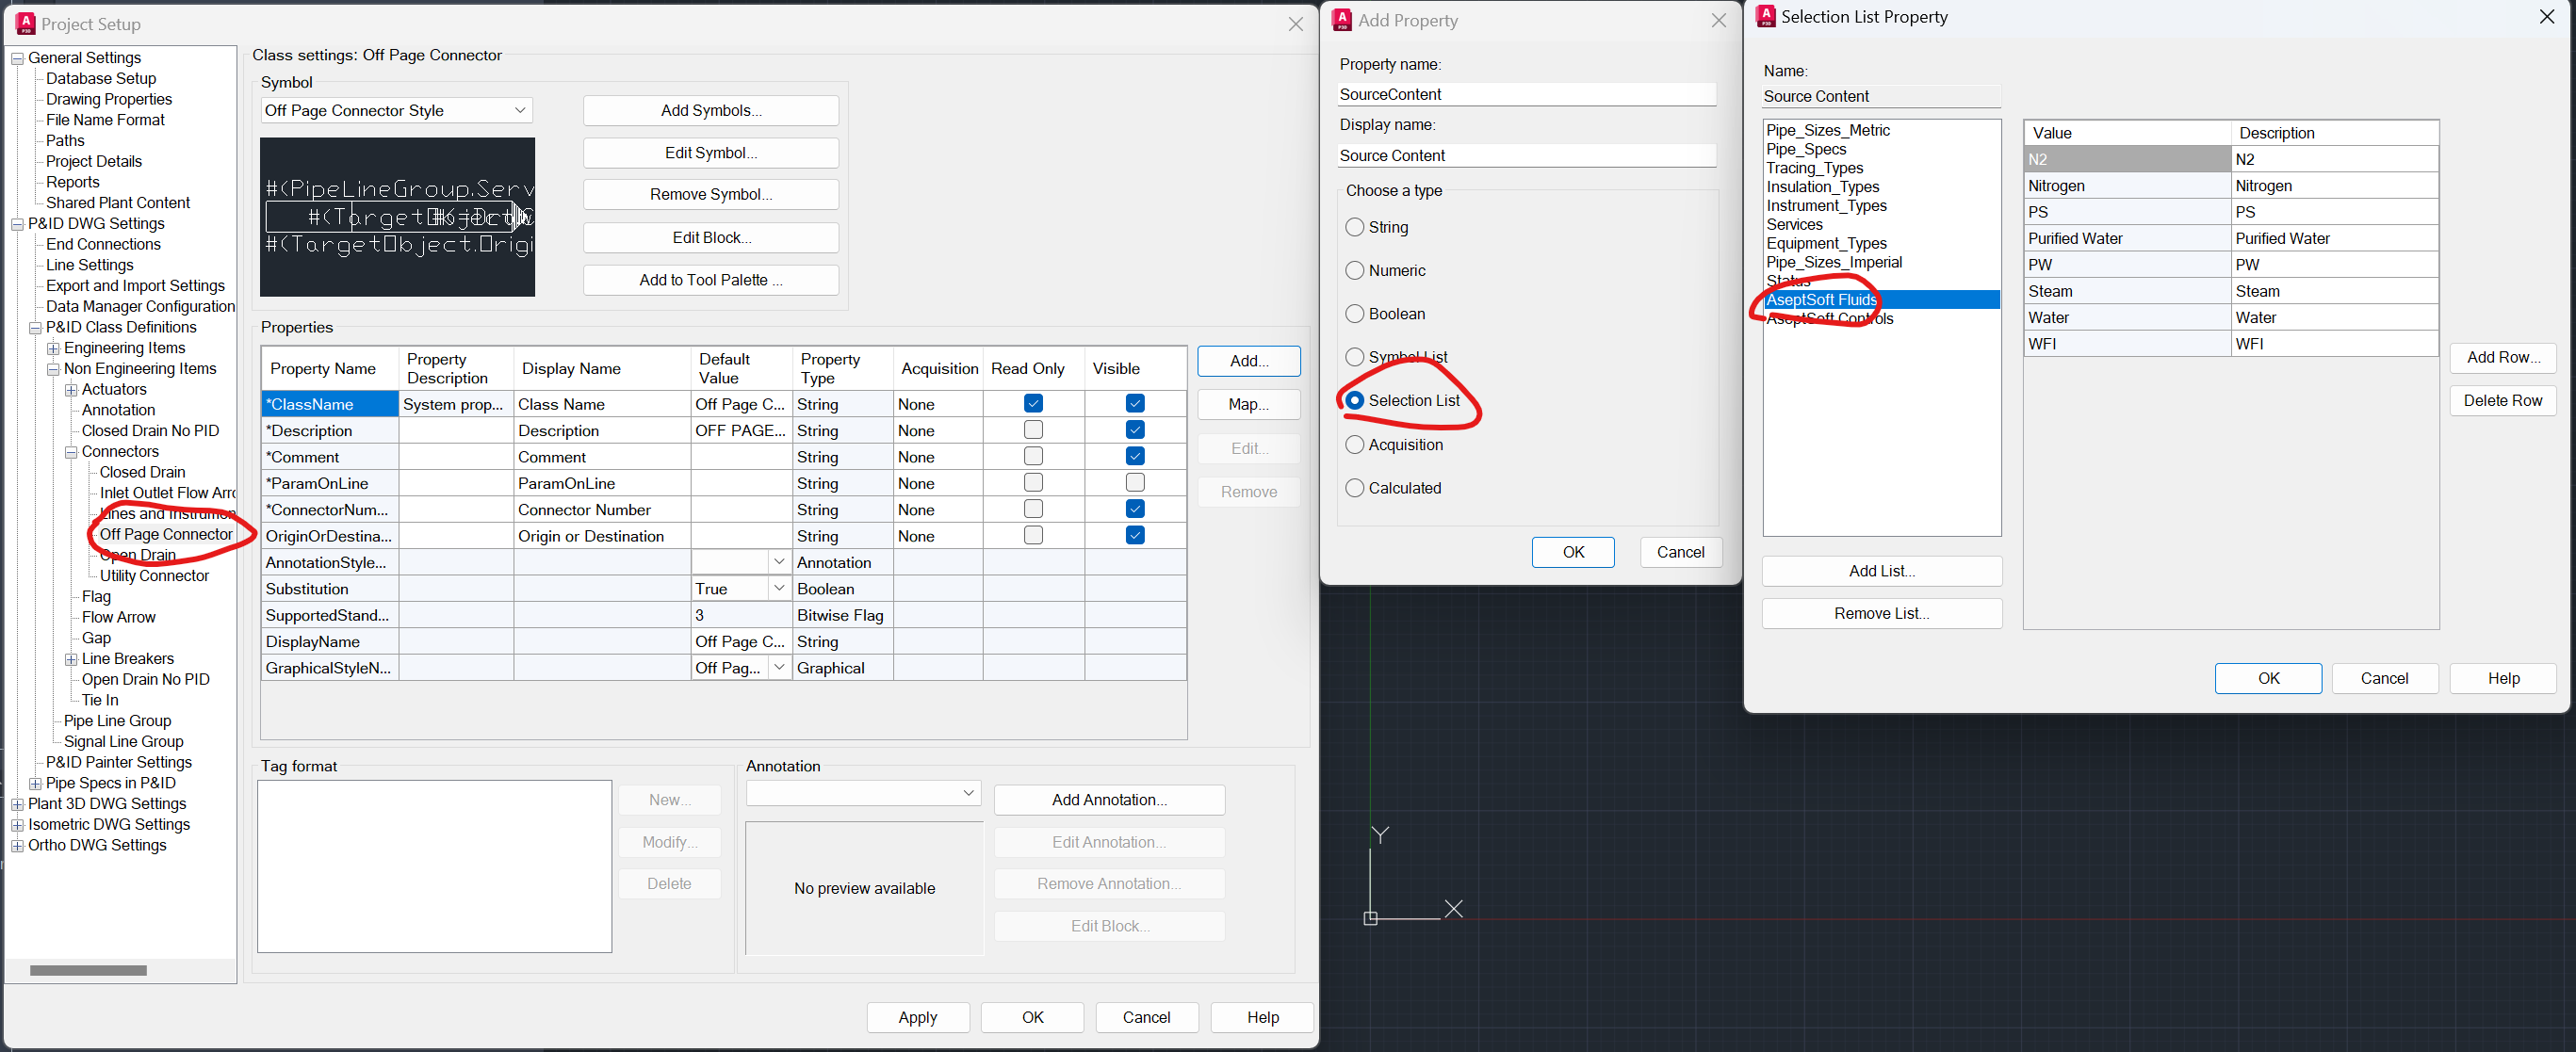Image resolution: width=2576 pixels, height=1052 pixels.
Task: Toggle Visible checkbox for Comment row
Action: pyautogui.click(x=1135, y=456)
